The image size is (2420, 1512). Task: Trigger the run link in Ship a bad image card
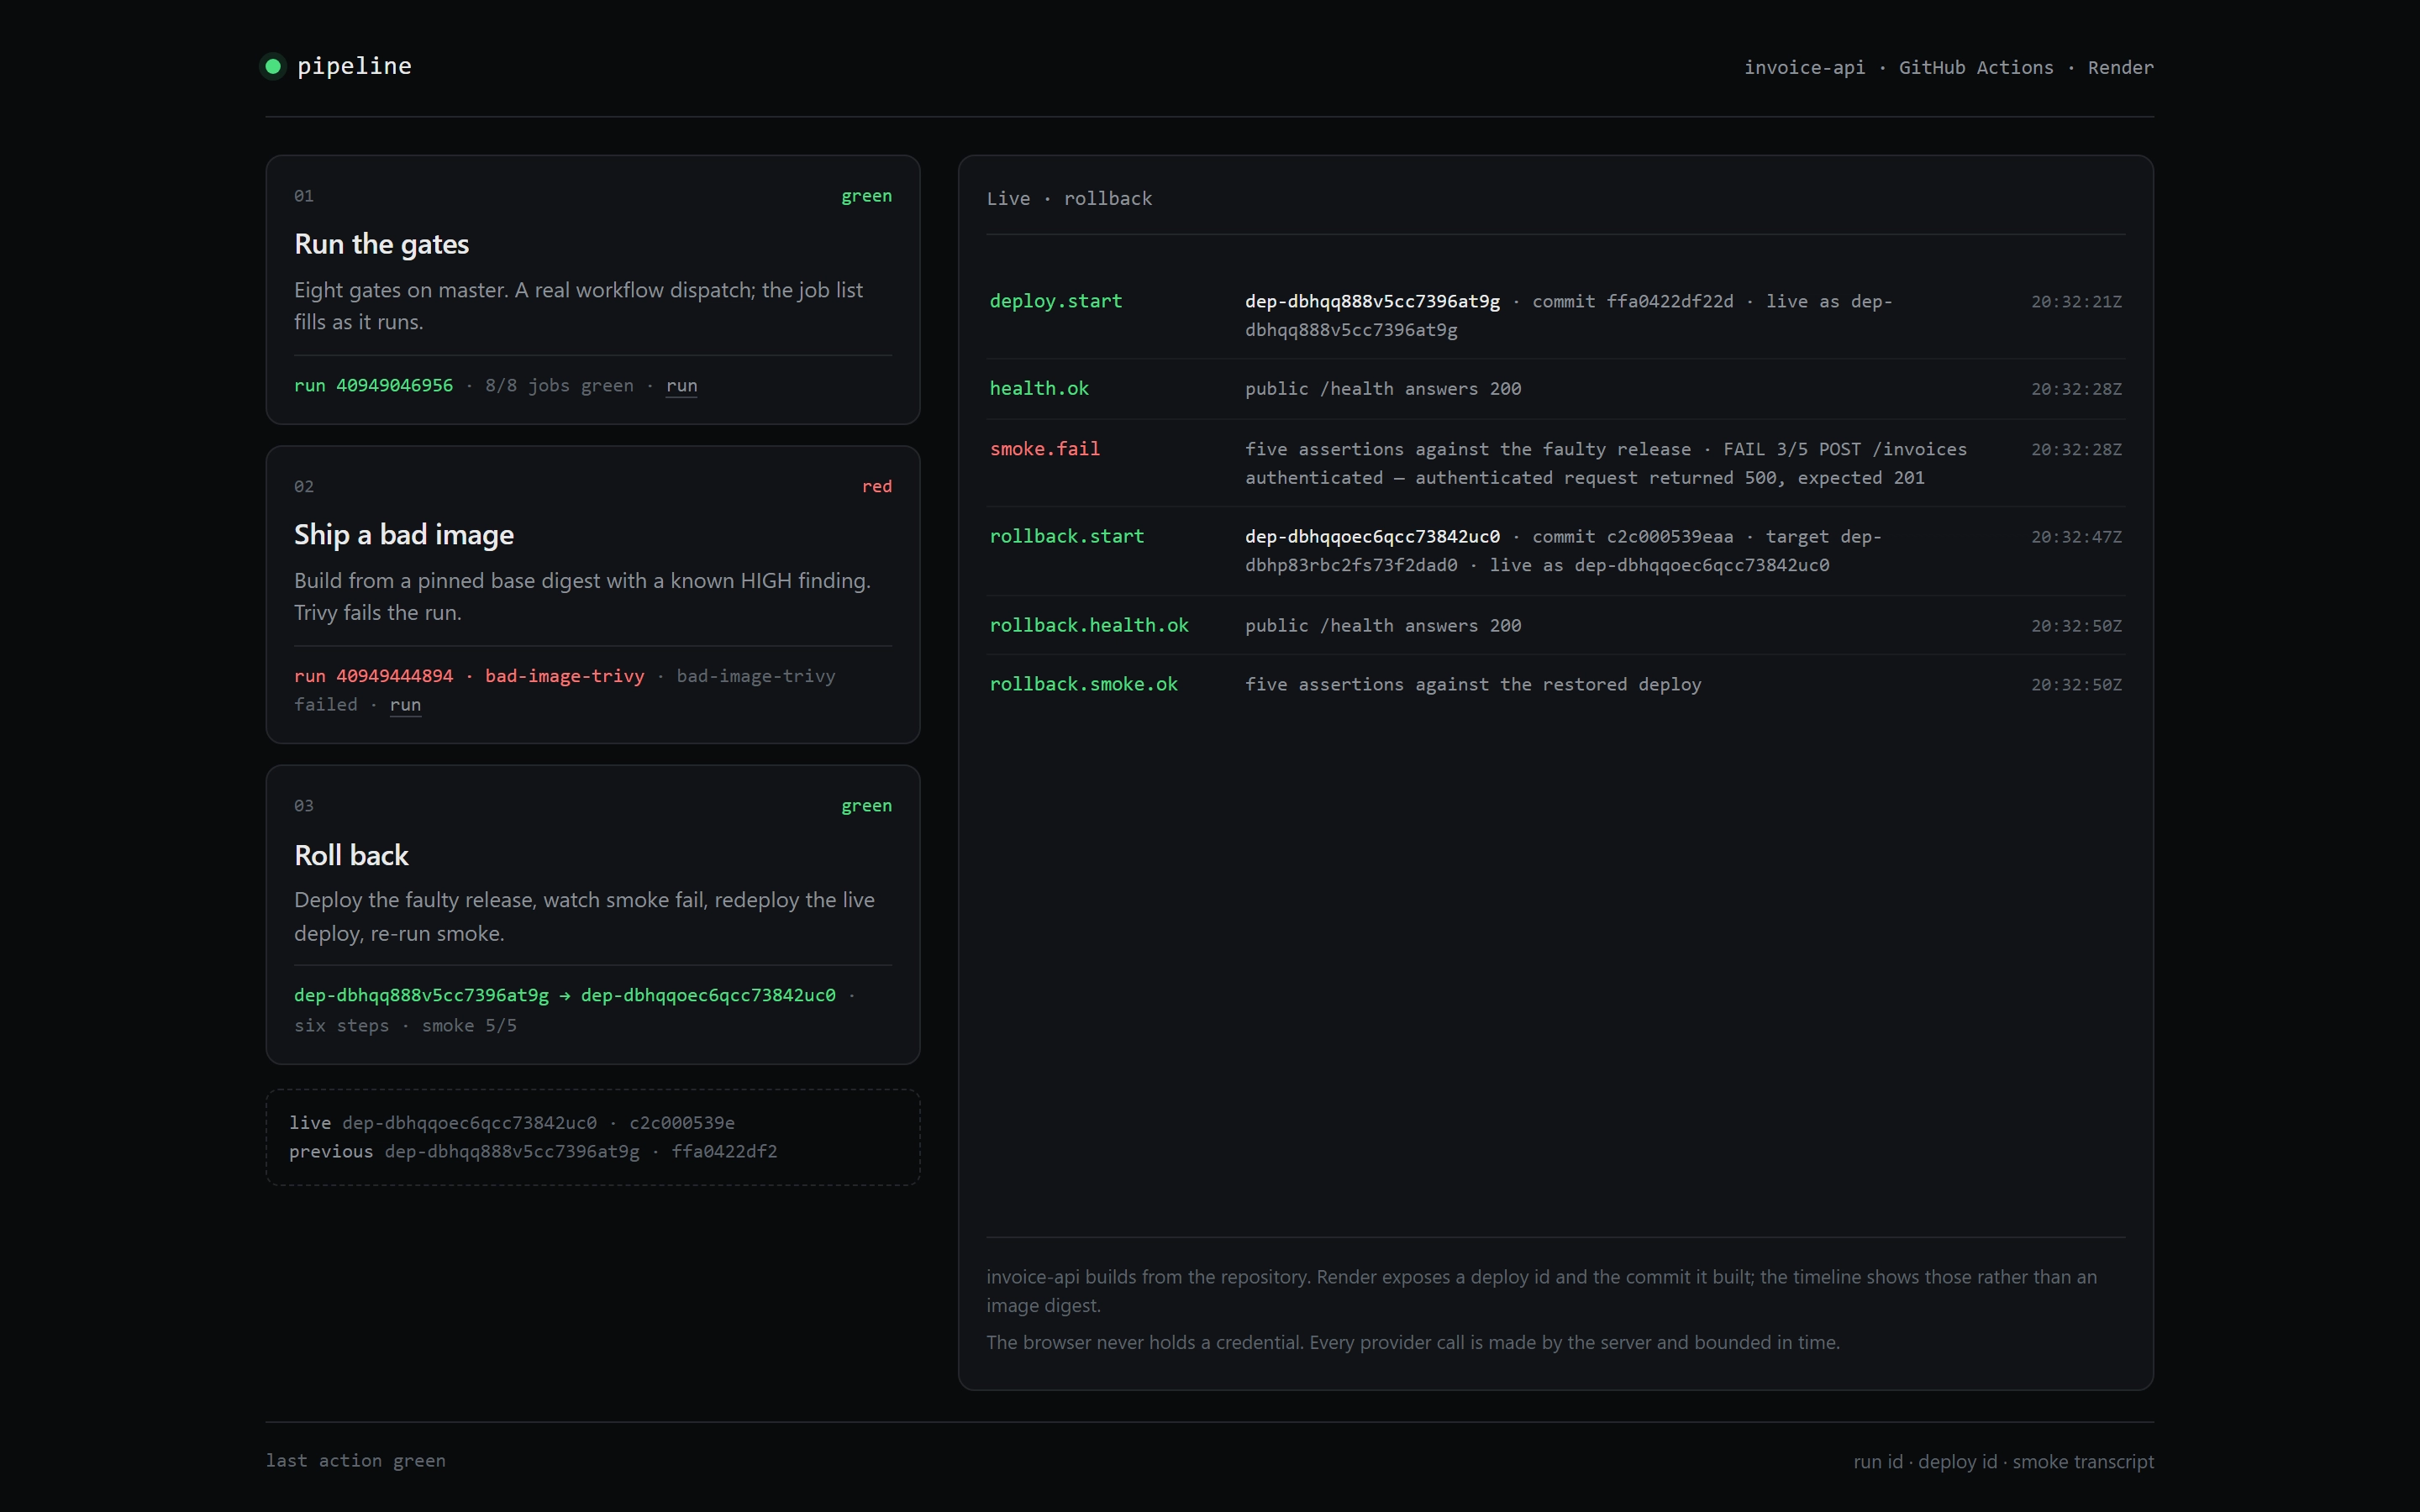405,705
